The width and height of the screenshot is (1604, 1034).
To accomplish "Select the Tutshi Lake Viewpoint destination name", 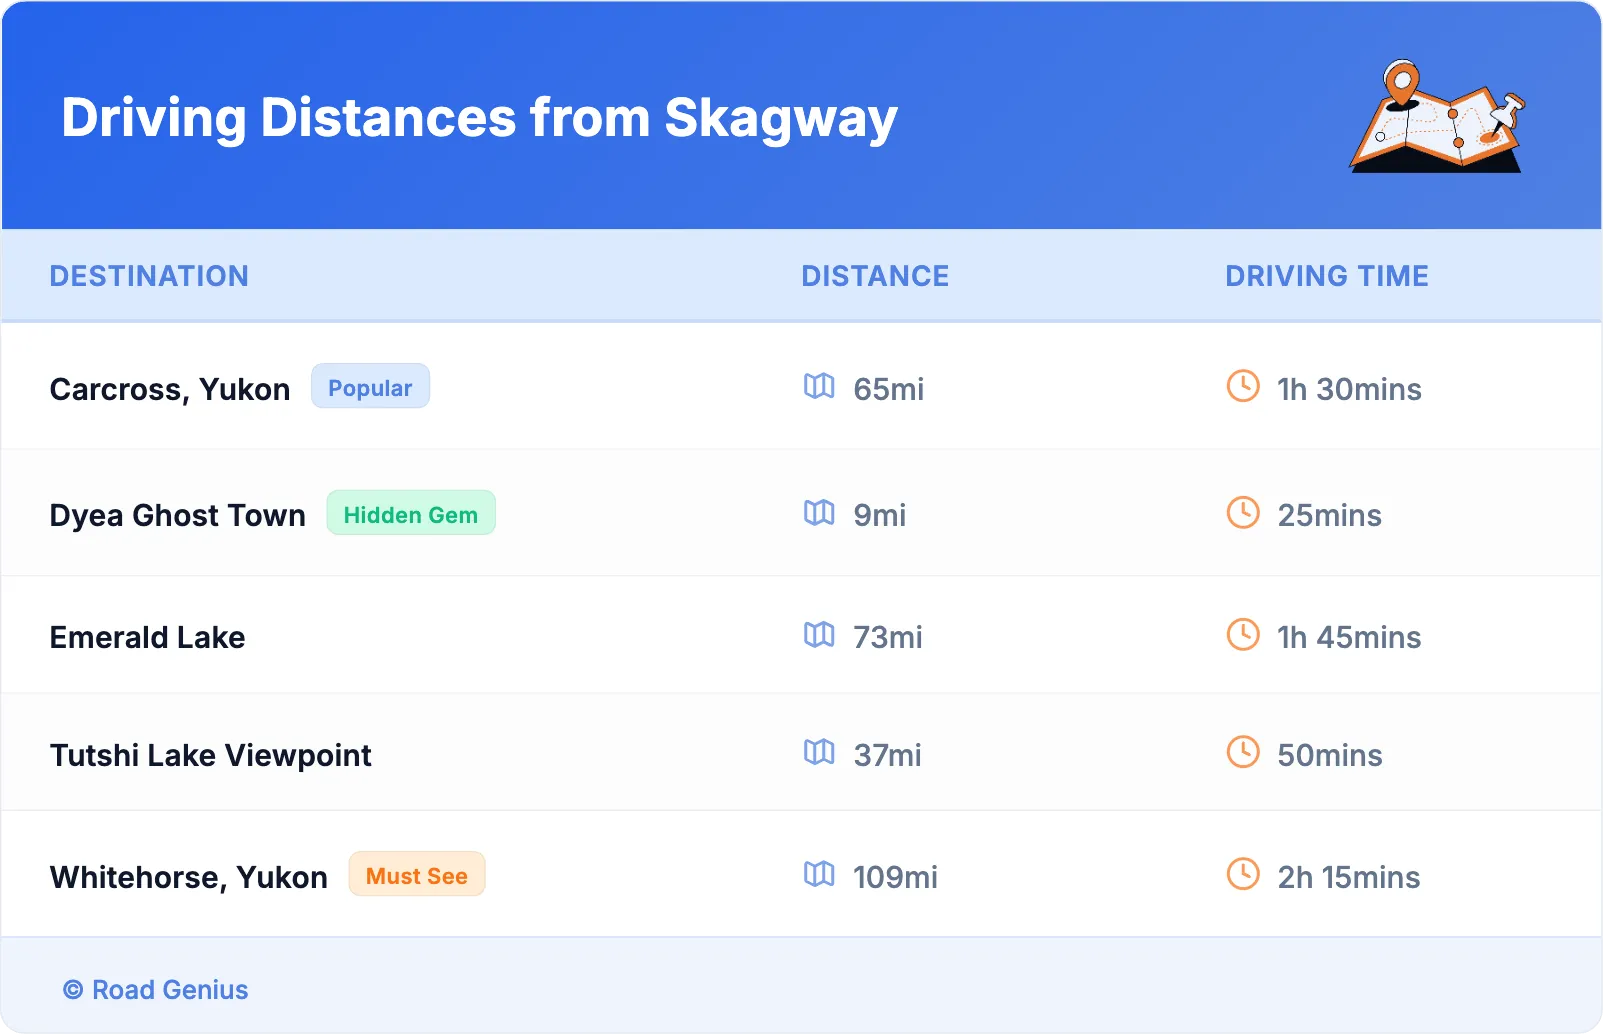I will click(211, 755).
